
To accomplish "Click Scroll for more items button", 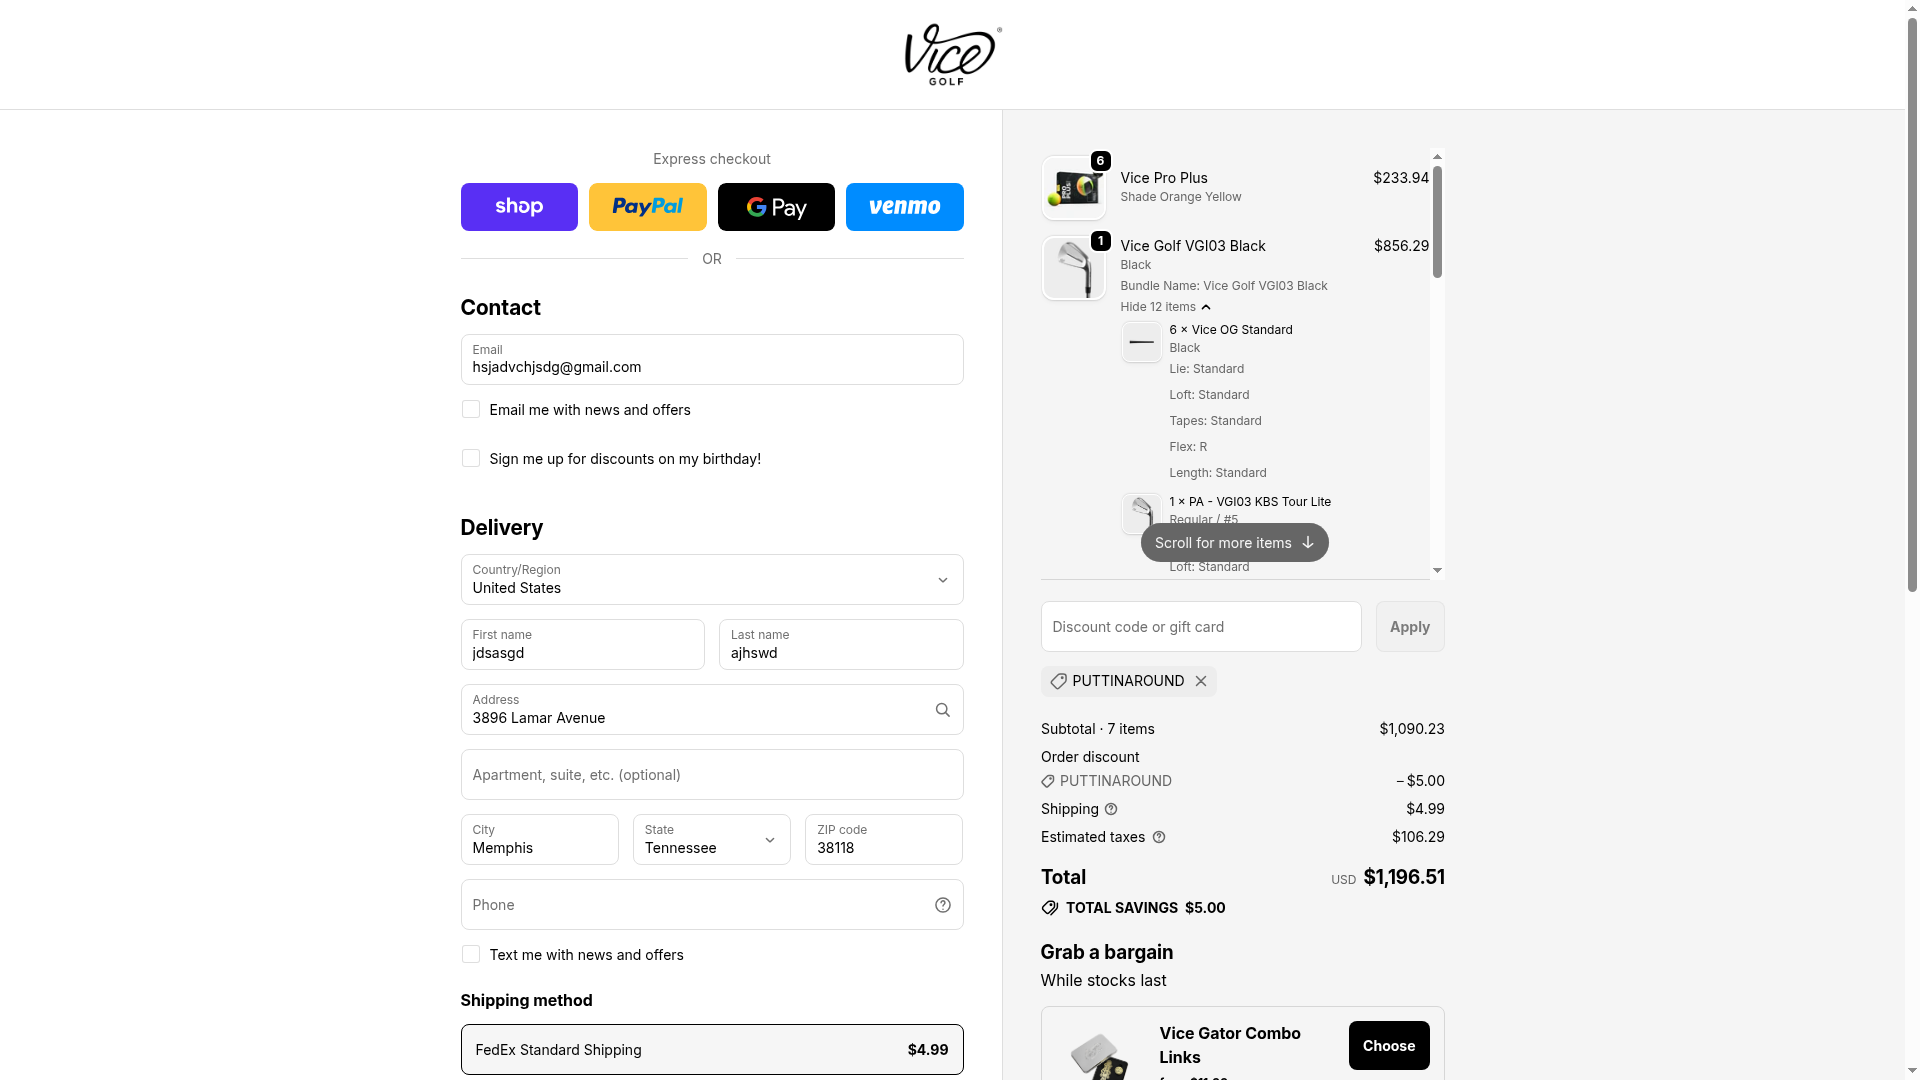I will click(1234, 543).
